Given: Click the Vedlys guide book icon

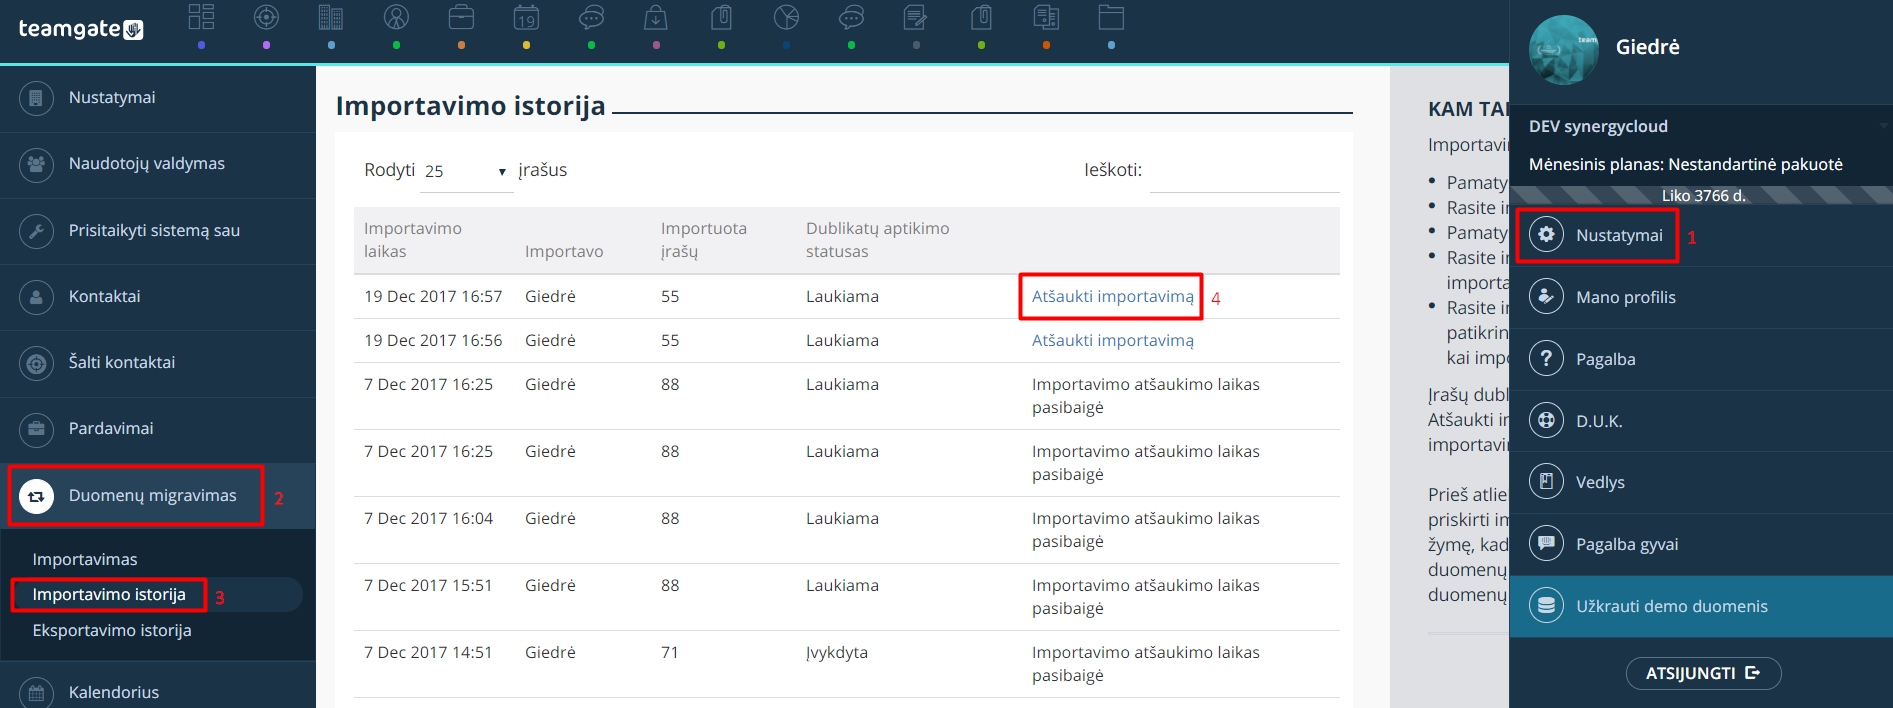Looking at the screenshot, I should point(1546,482).
